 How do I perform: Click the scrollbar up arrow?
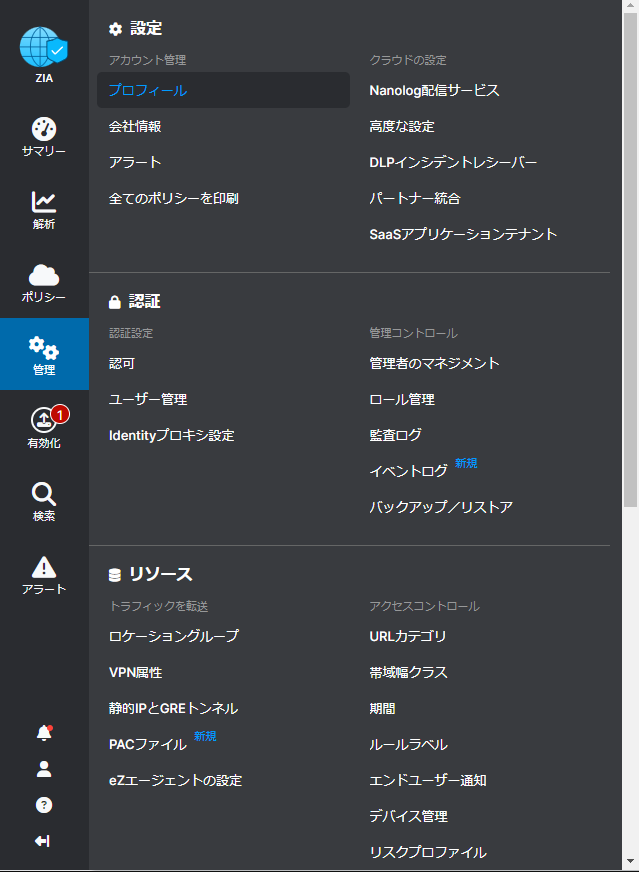point(630,6)
